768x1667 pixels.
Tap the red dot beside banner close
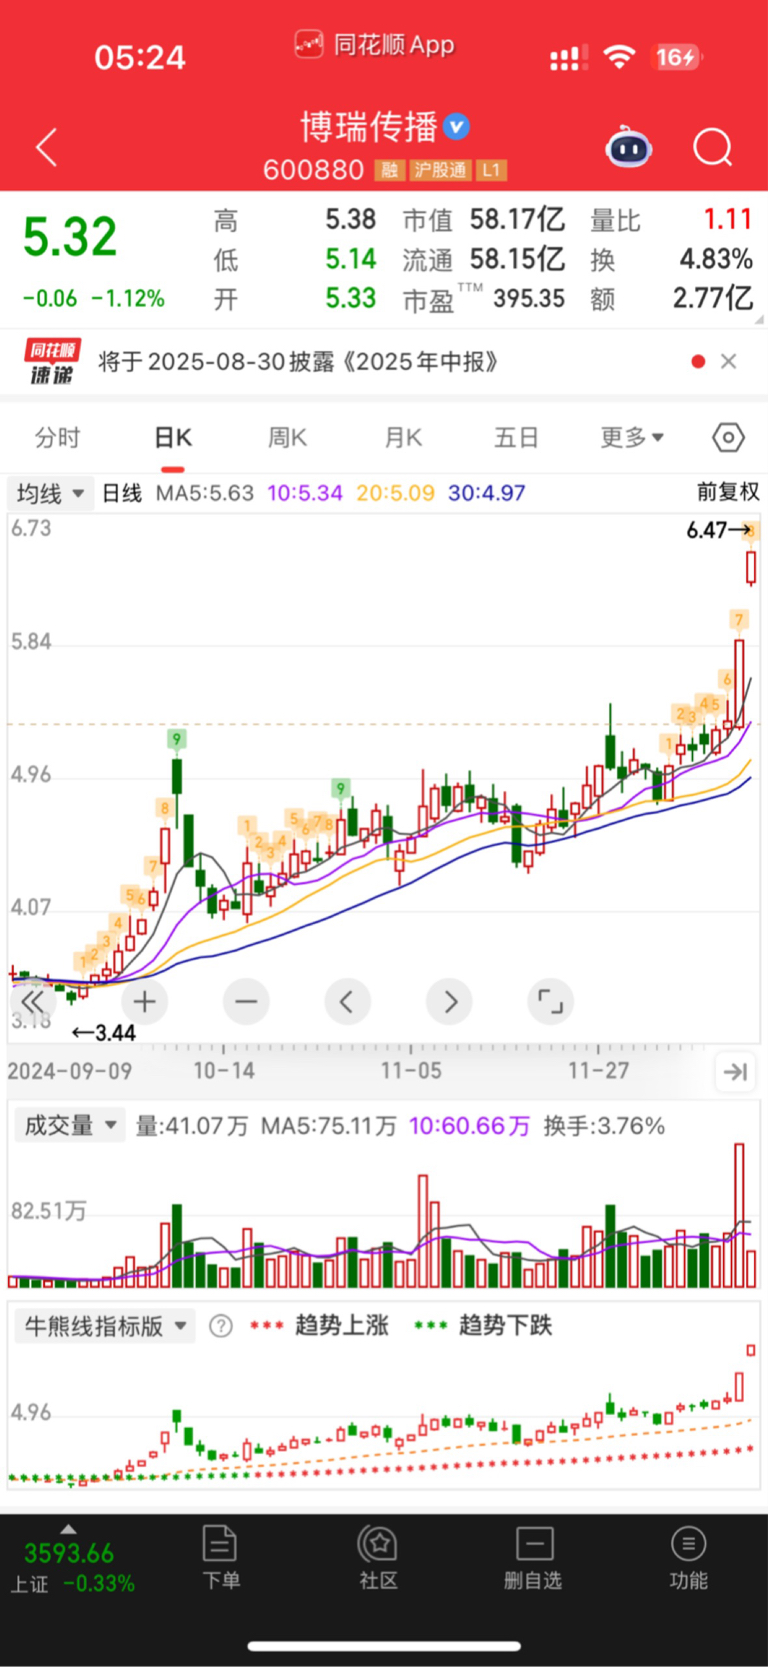698,361
